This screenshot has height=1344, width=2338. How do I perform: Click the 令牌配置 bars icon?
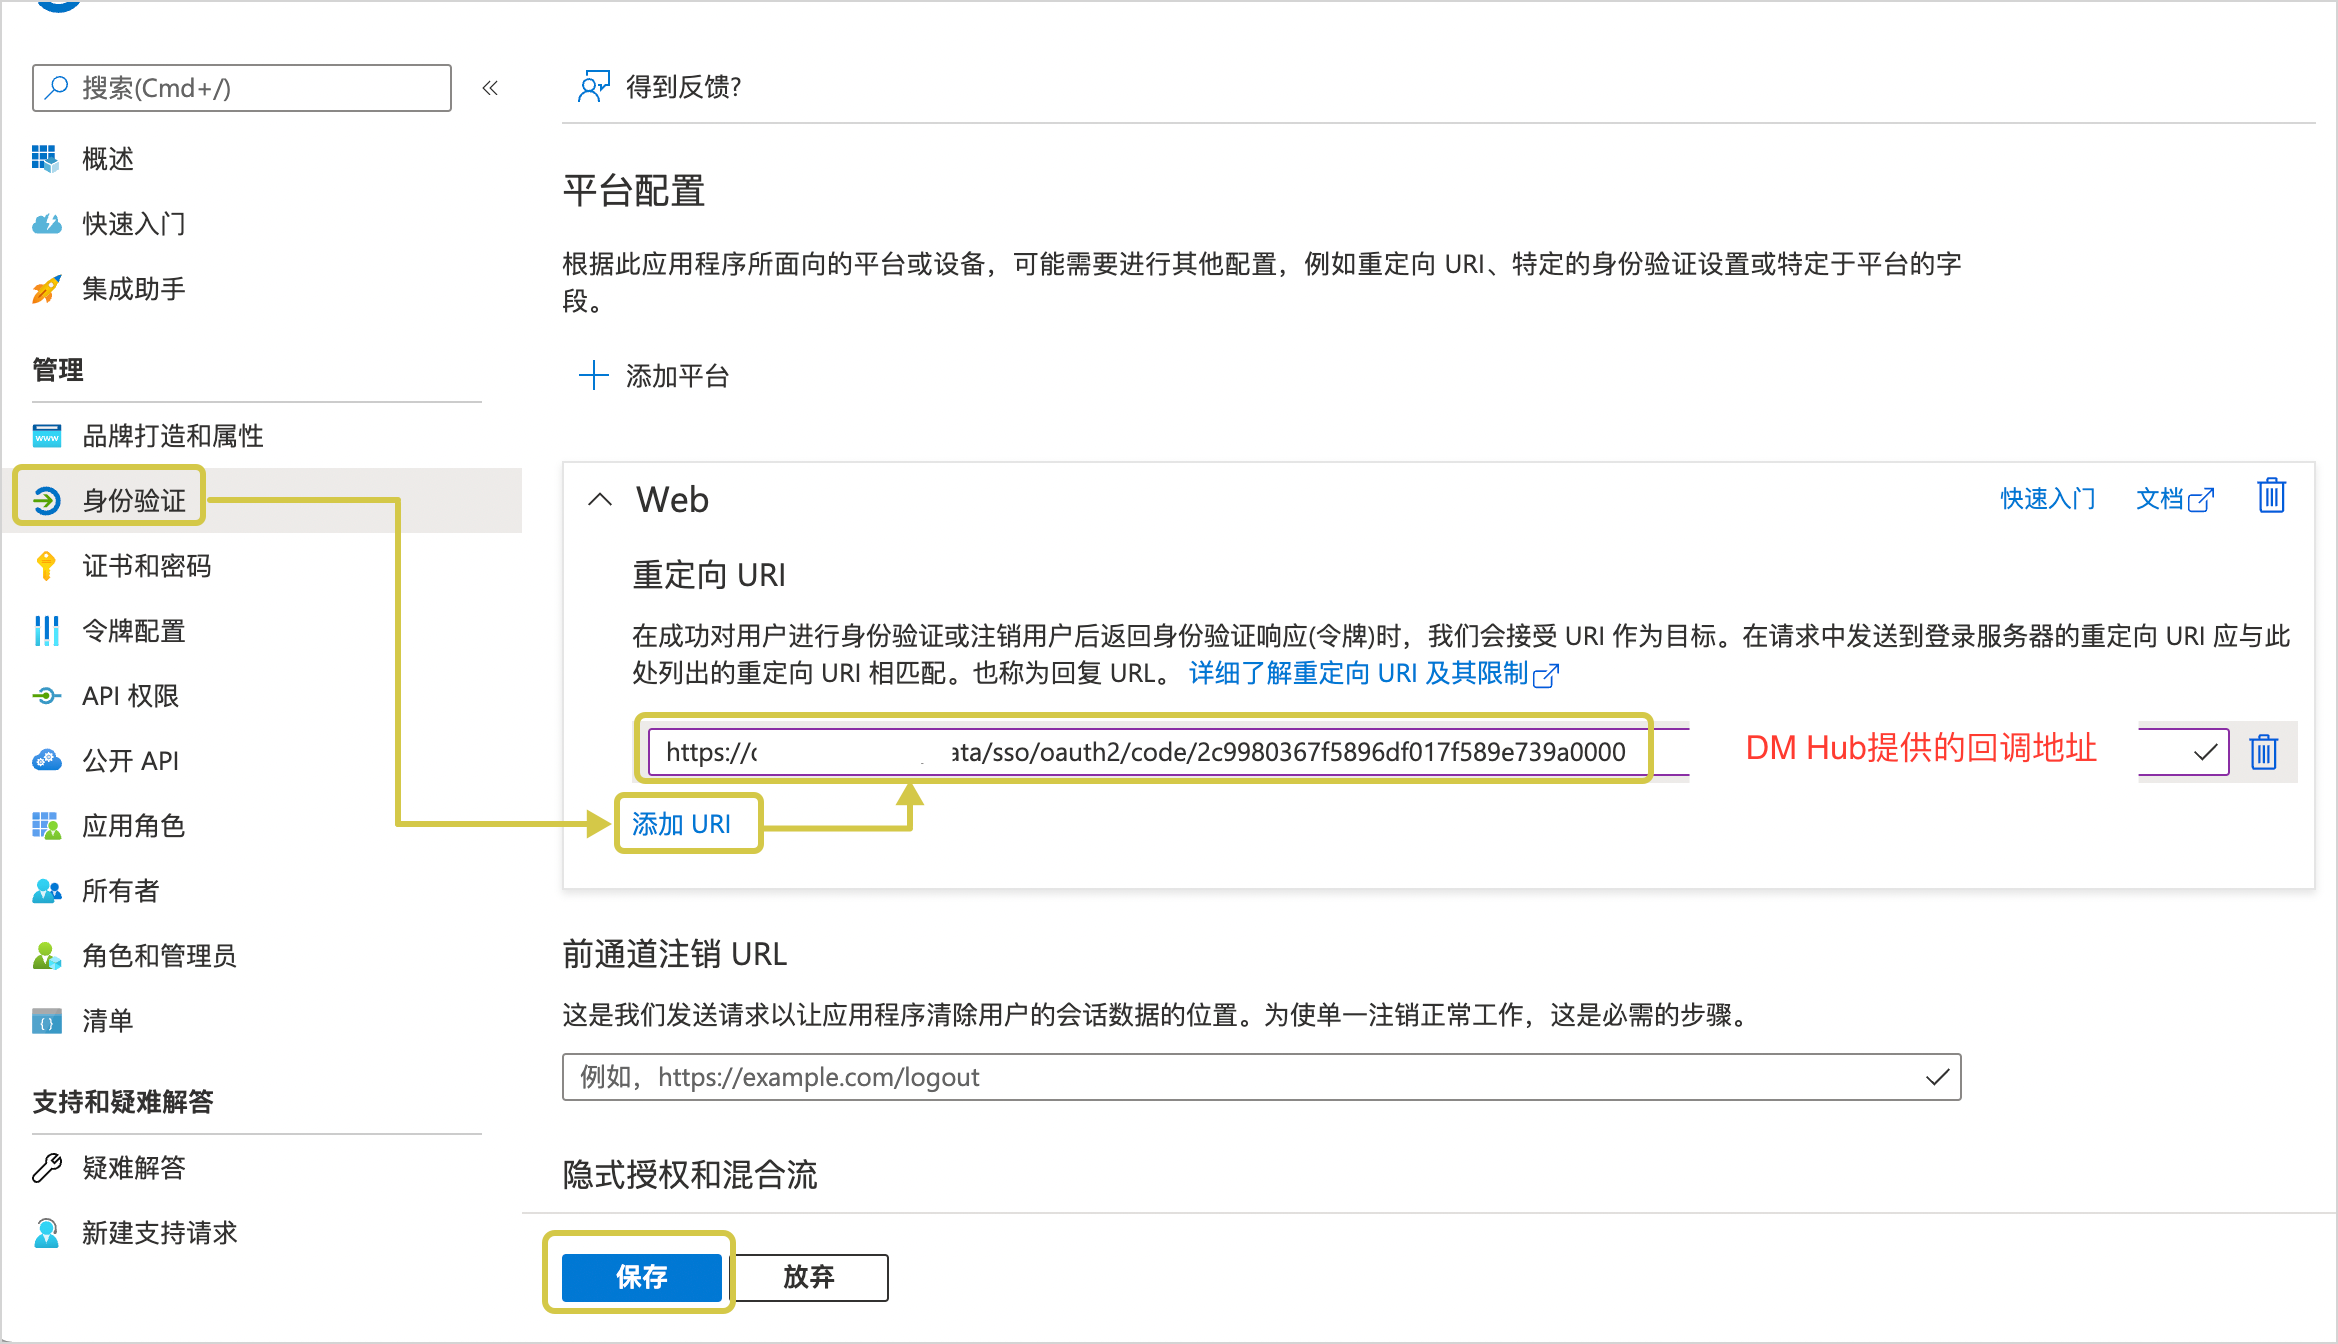coord(46,631)
